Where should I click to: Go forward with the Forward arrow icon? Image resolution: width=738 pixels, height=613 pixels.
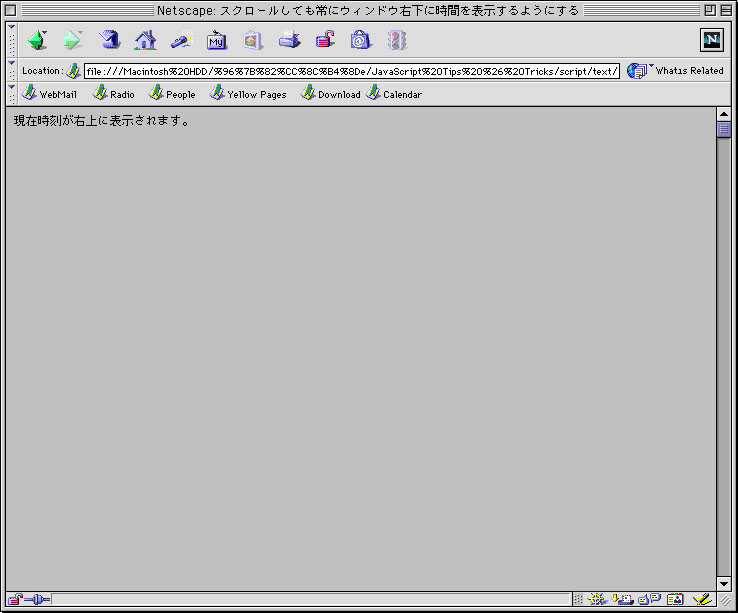(73, 40)
